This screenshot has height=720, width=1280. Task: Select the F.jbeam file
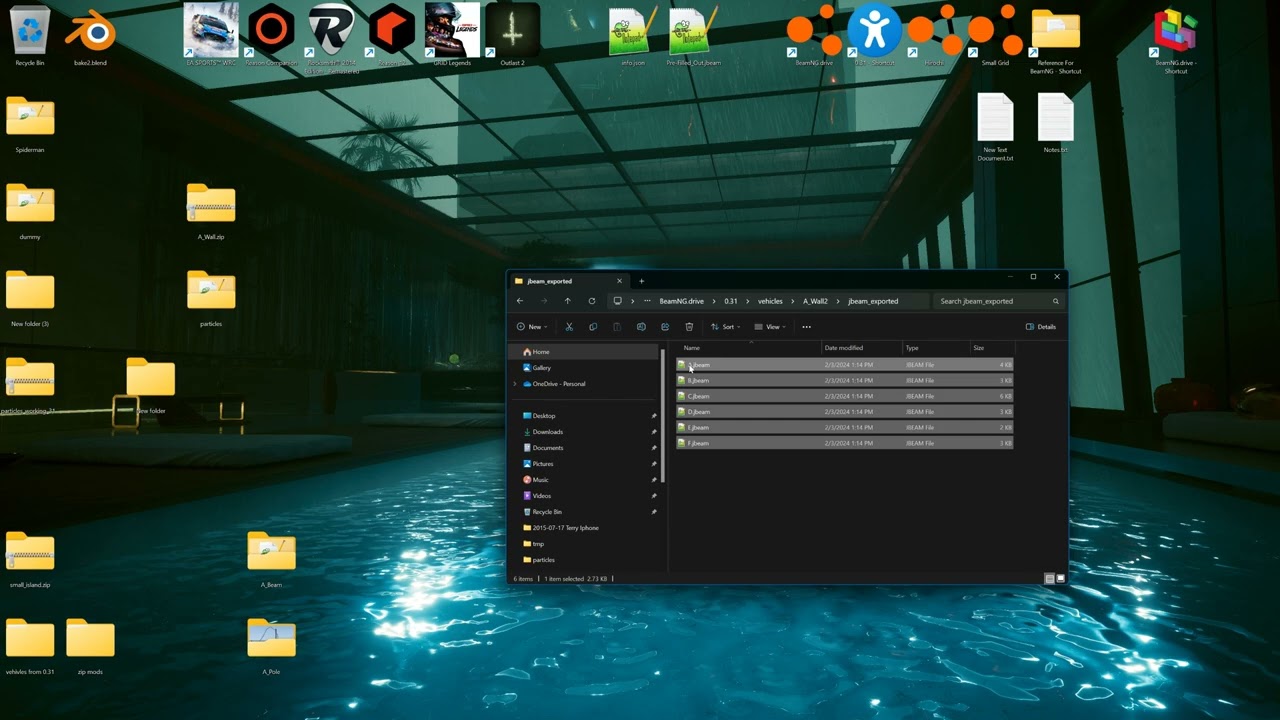click(845, 443)
